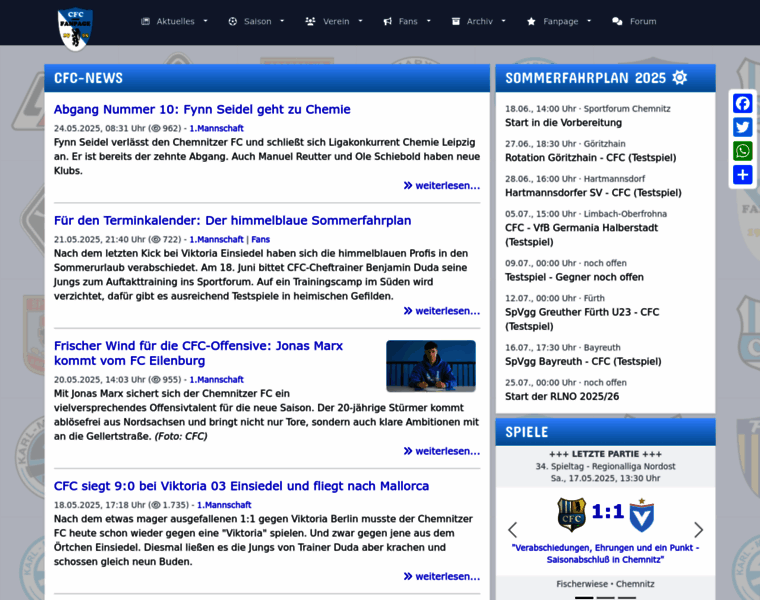This screenshot has height=600, width=760.
Task: Share page via WhatsApp
Action: 743,151
